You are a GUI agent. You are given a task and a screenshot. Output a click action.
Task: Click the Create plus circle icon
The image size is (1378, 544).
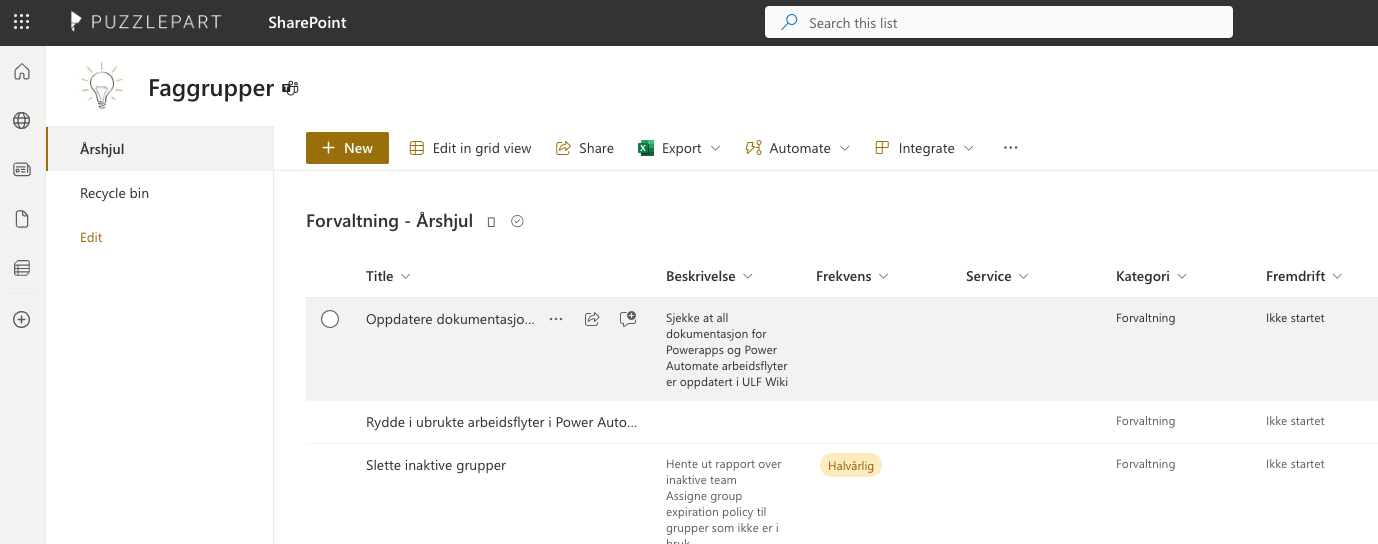tap(22, 320)
